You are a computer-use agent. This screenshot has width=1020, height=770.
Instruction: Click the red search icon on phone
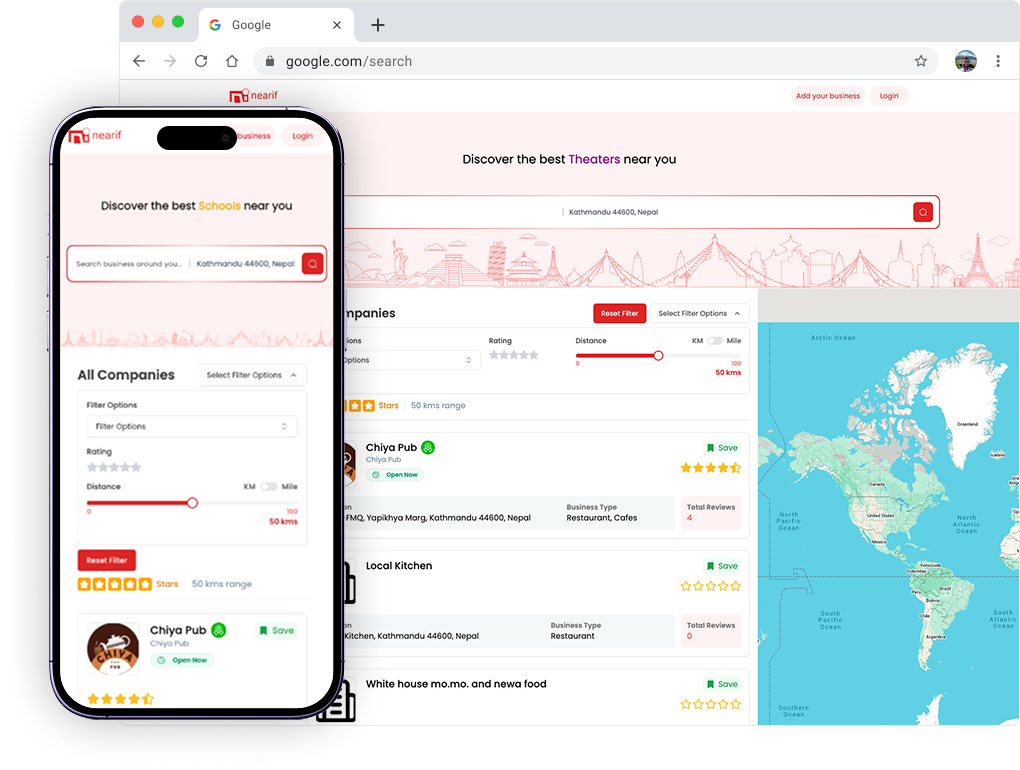(313, 264)
